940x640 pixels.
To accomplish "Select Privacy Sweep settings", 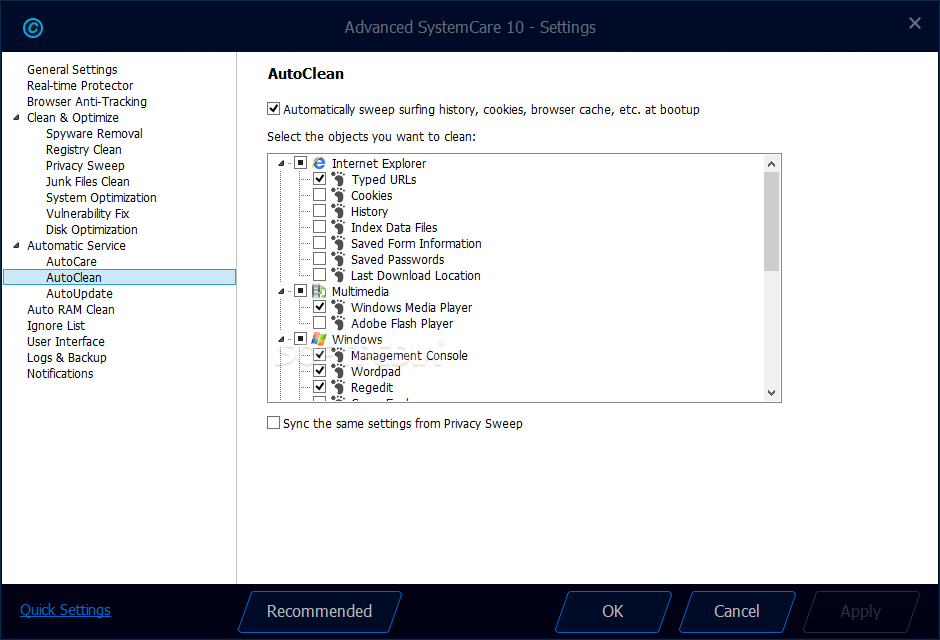I will (85, 165).
